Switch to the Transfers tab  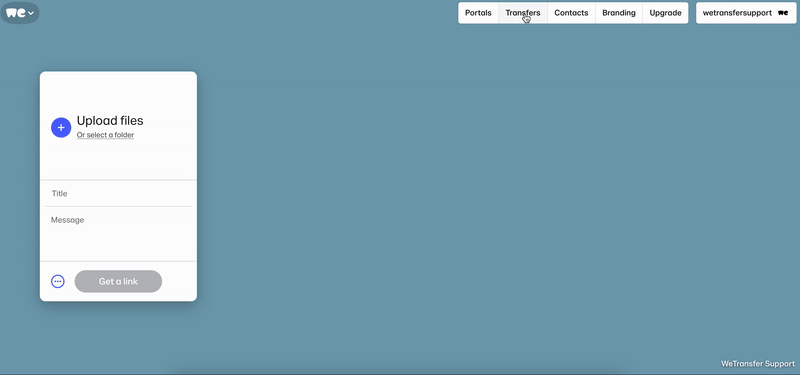tap(522, 13)
